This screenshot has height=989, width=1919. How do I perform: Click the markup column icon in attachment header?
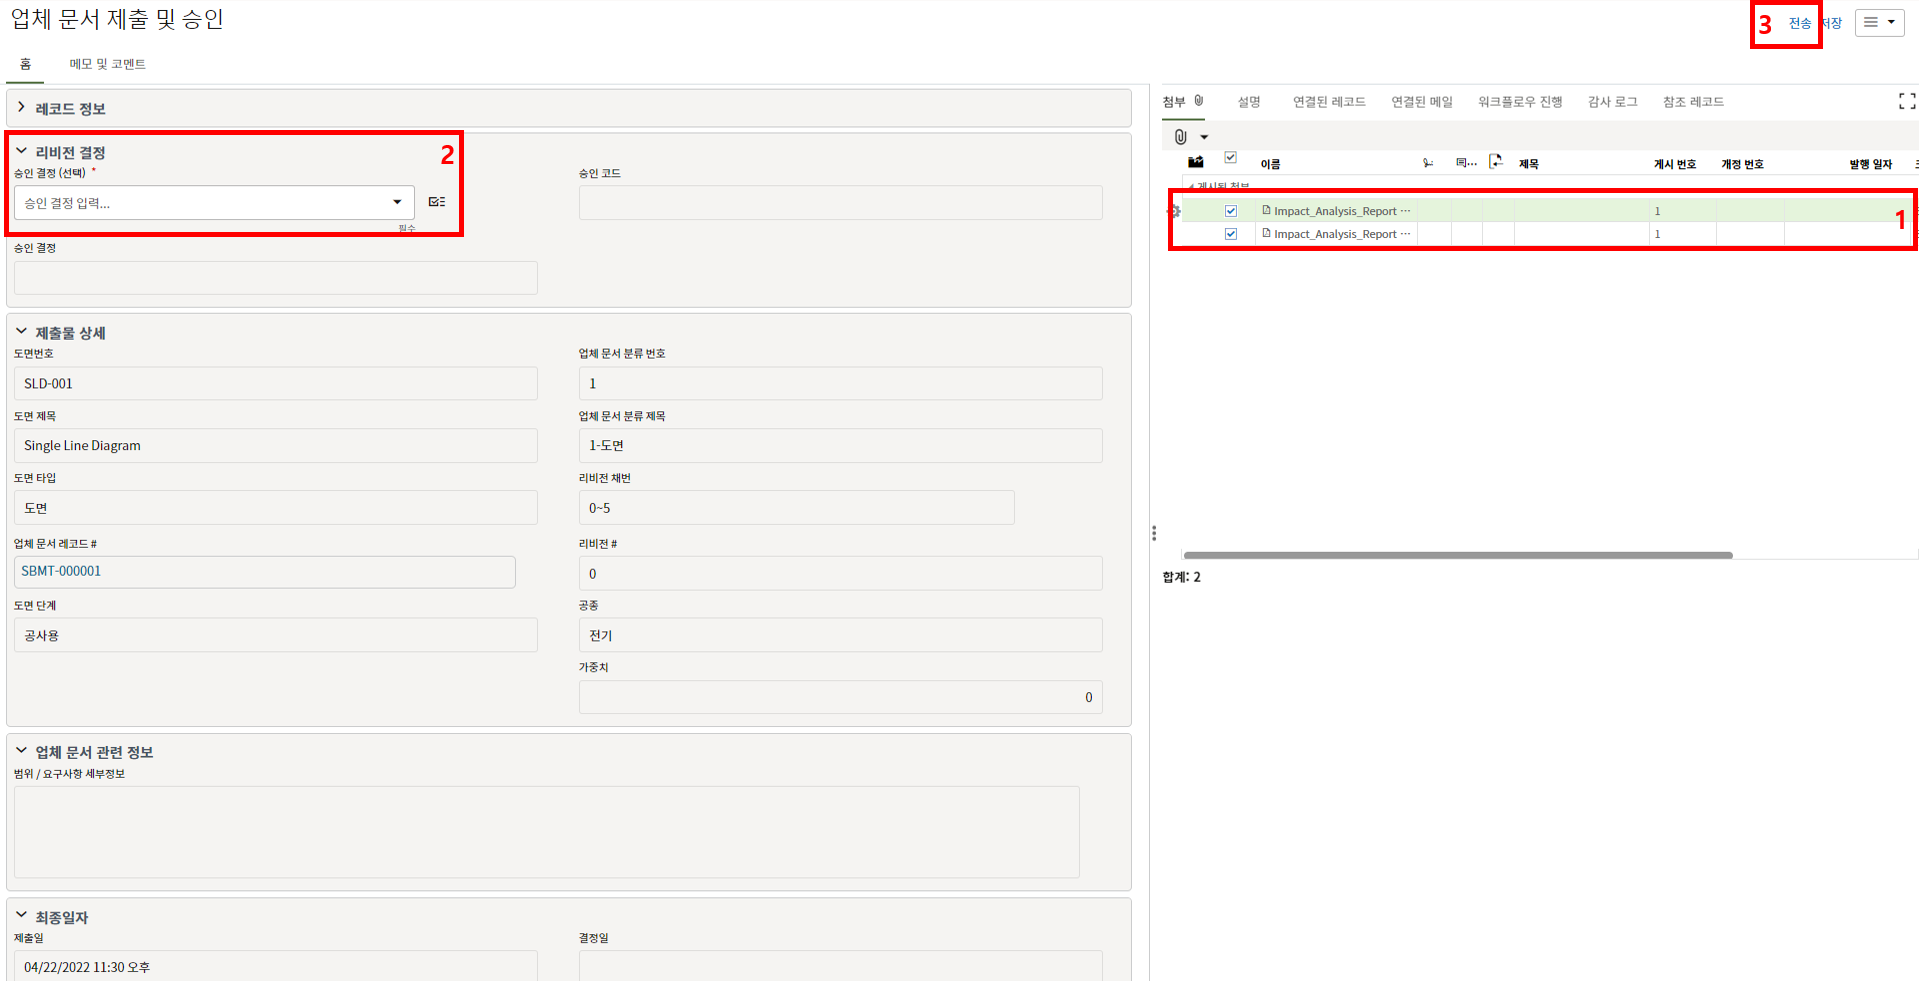coord(1428,163)
